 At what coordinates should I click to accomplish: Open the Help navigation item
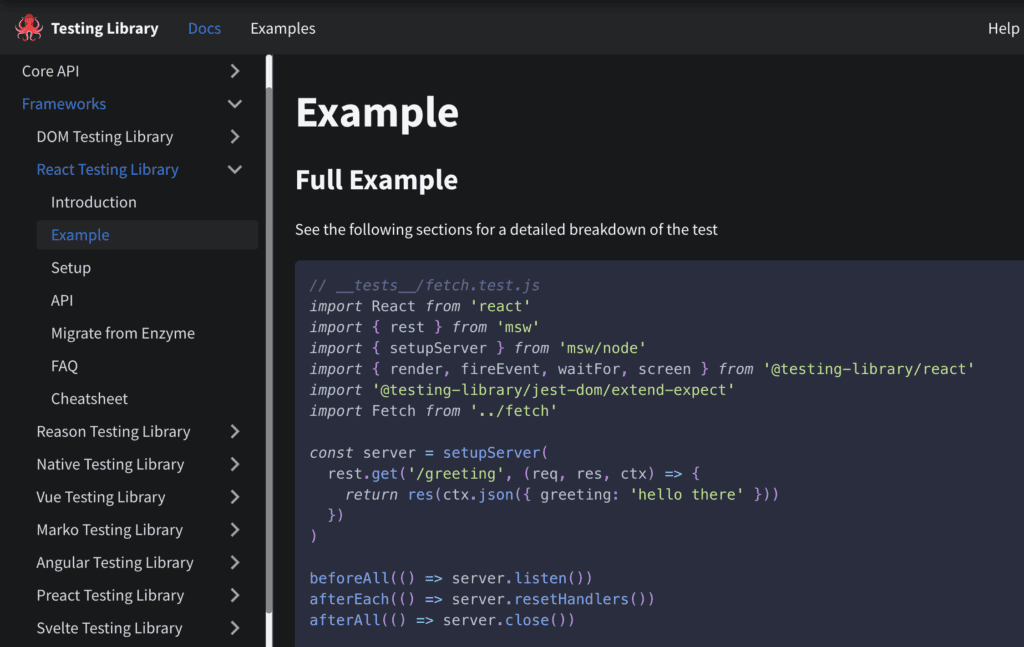[1003, 28]
